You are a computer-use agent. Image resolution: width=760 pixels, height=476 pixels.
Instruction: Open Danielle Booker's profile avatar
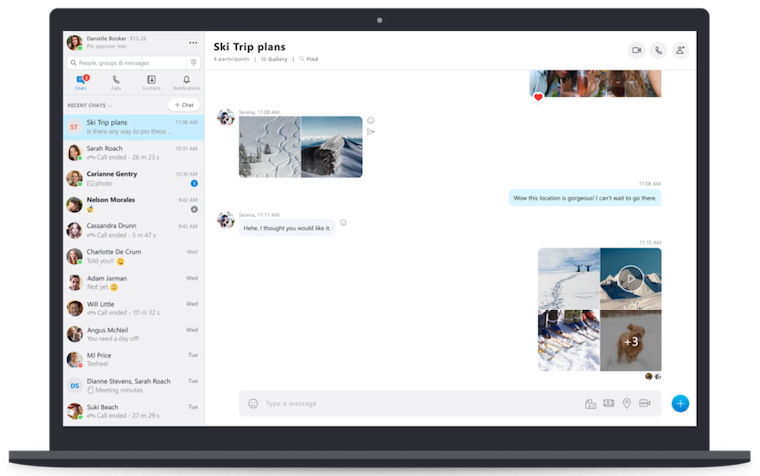click(74, 42)
